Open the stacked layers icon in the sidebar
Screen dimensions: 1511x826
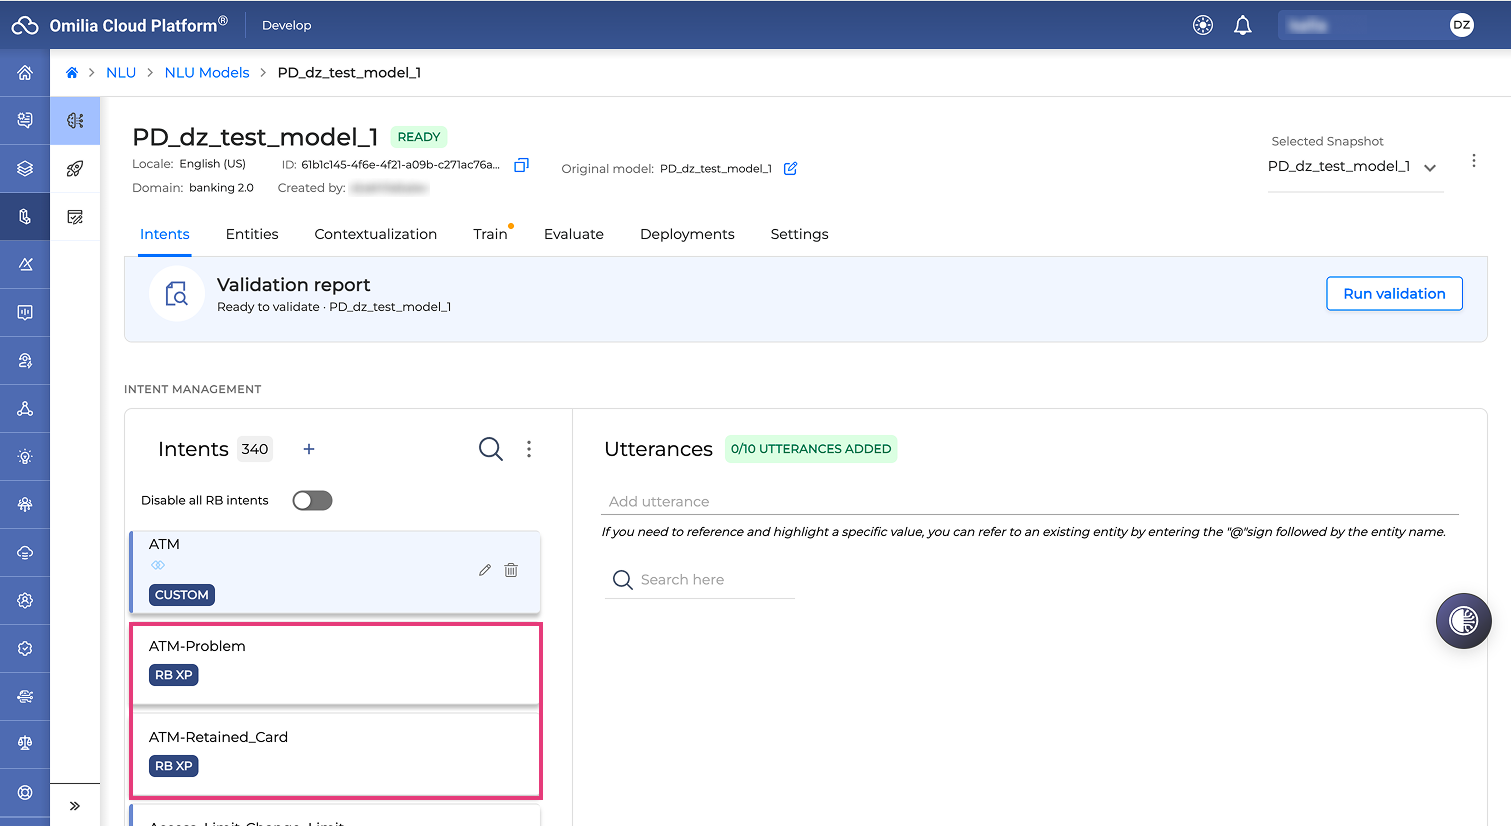point(25,169)
